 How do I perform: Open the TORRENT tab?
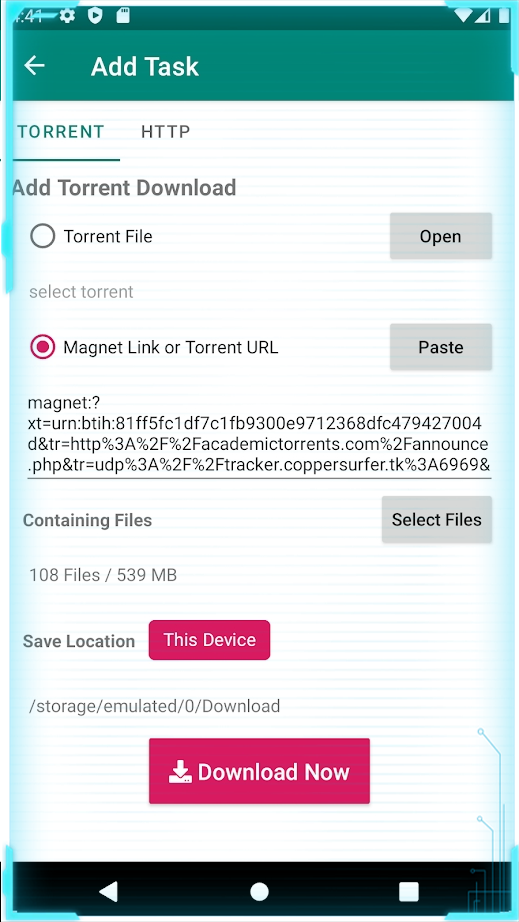click(61, 132)
